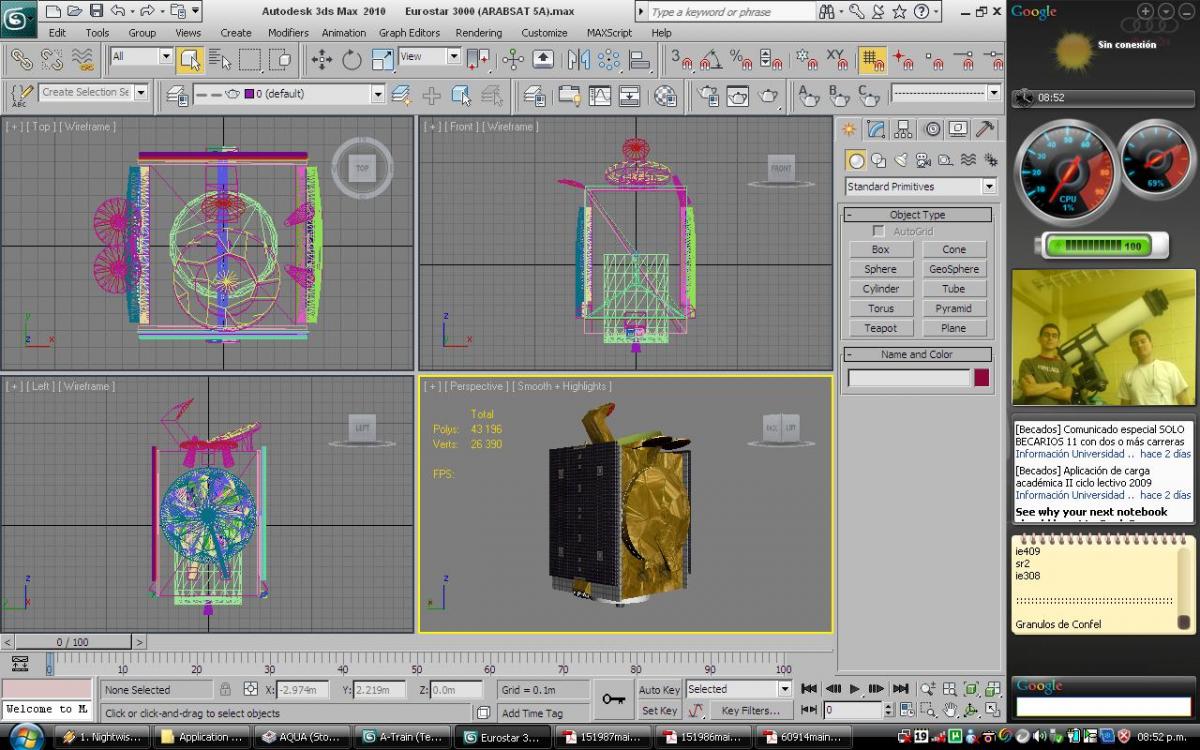Screen dimensions: 1200x750
Task: Toggle Auto Key animation mode
Action: (660, 690)
